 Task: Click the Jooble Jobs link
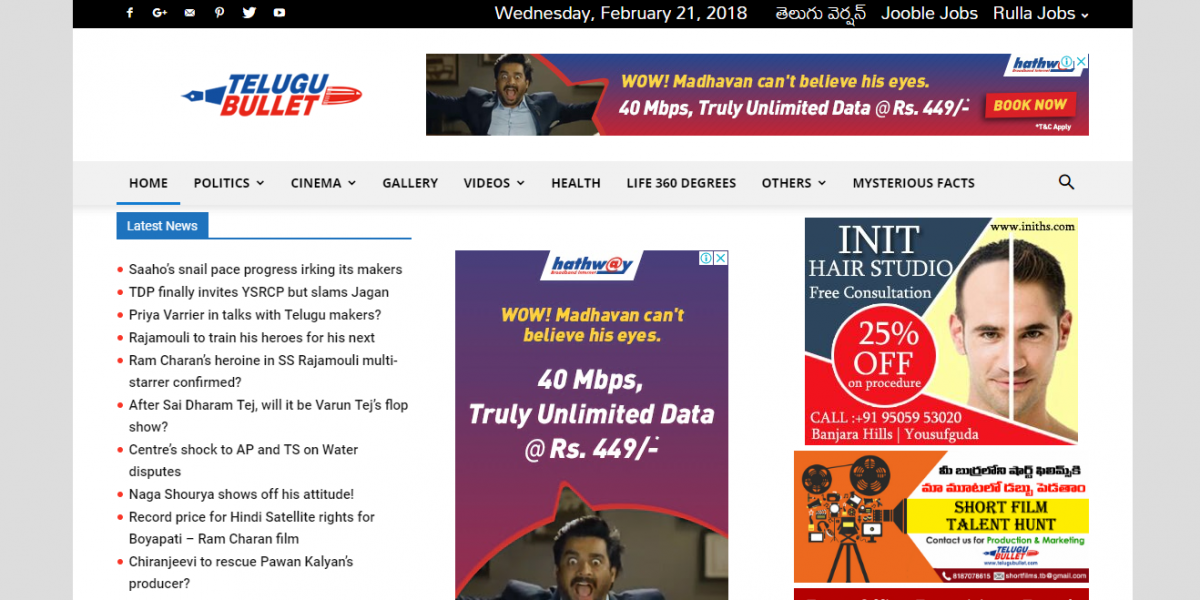pyautogui.click(x=929, y=14)
